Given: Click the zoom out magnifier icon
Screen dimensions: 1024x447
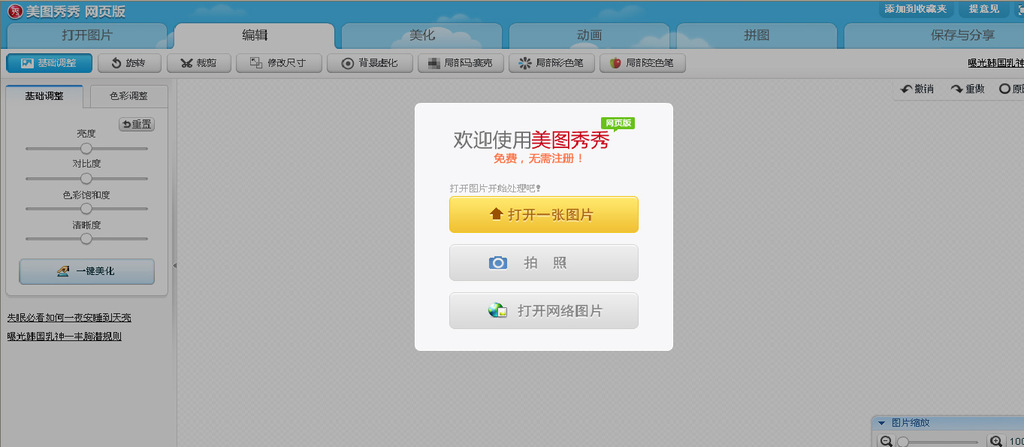Looking at the screenshot, I should tap(886, 441).
